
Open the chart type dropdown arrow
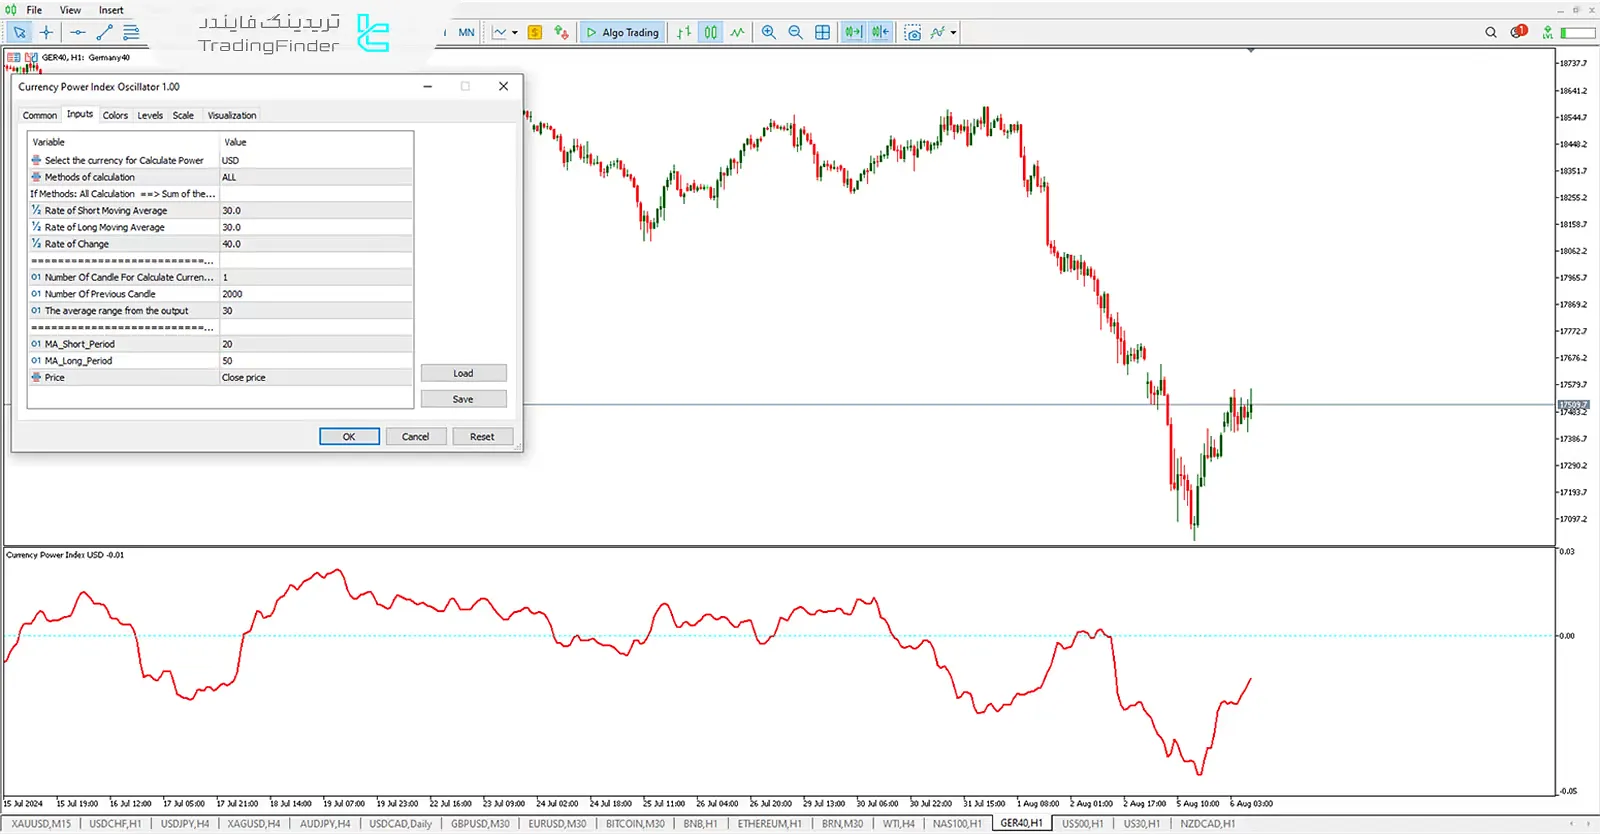pos(515,33)
